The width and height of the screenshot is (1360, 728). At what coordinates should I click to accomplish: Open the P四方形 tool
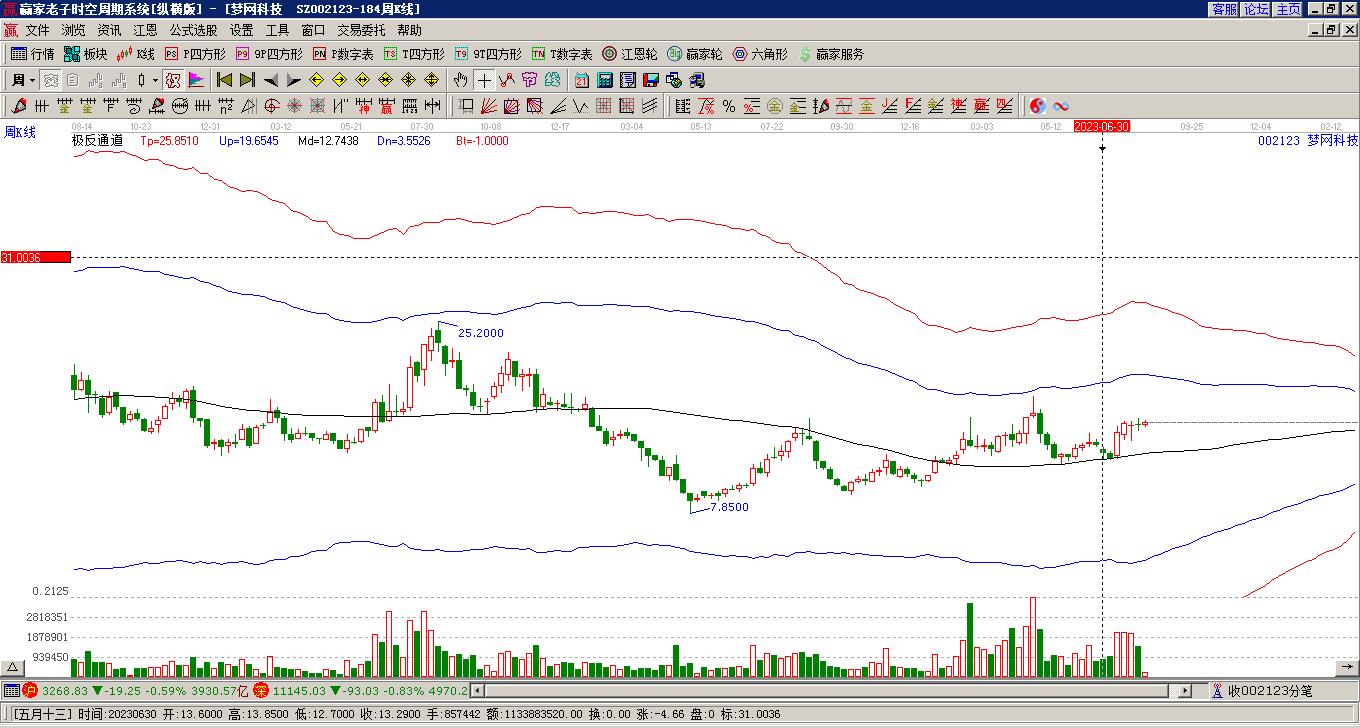tap(195, 54)
